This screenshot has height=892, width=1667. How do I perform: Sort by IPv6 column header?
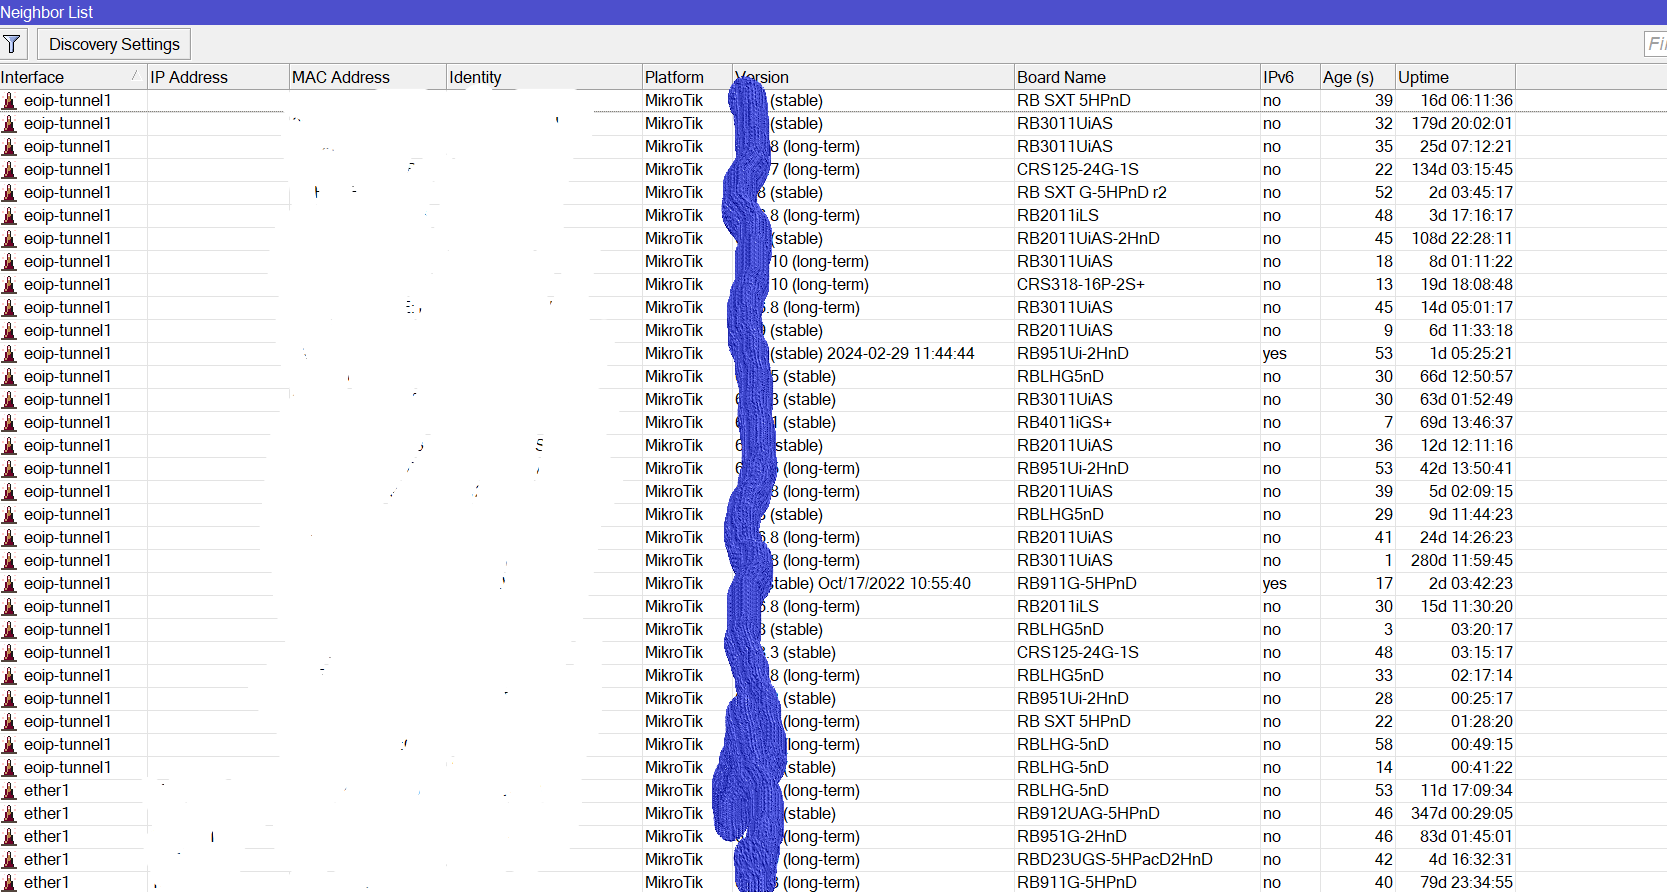click(1290, 77)
